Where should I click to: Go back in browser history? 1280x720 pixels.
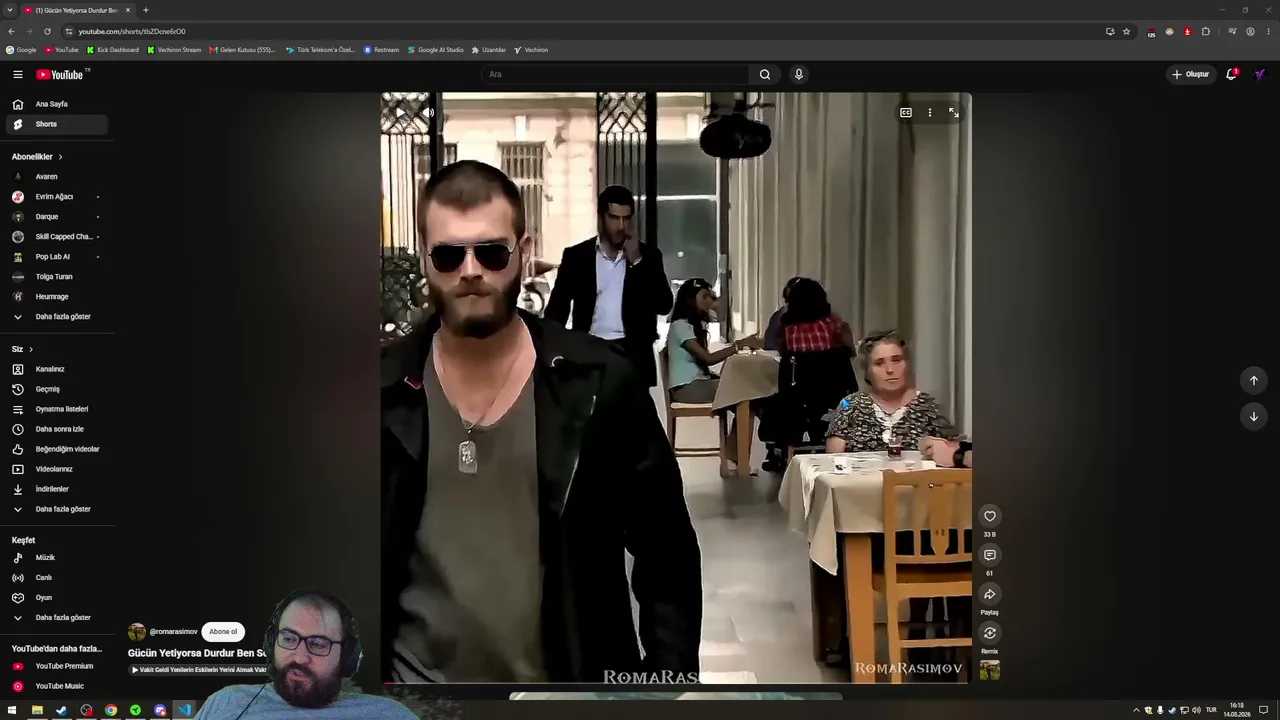11,31
